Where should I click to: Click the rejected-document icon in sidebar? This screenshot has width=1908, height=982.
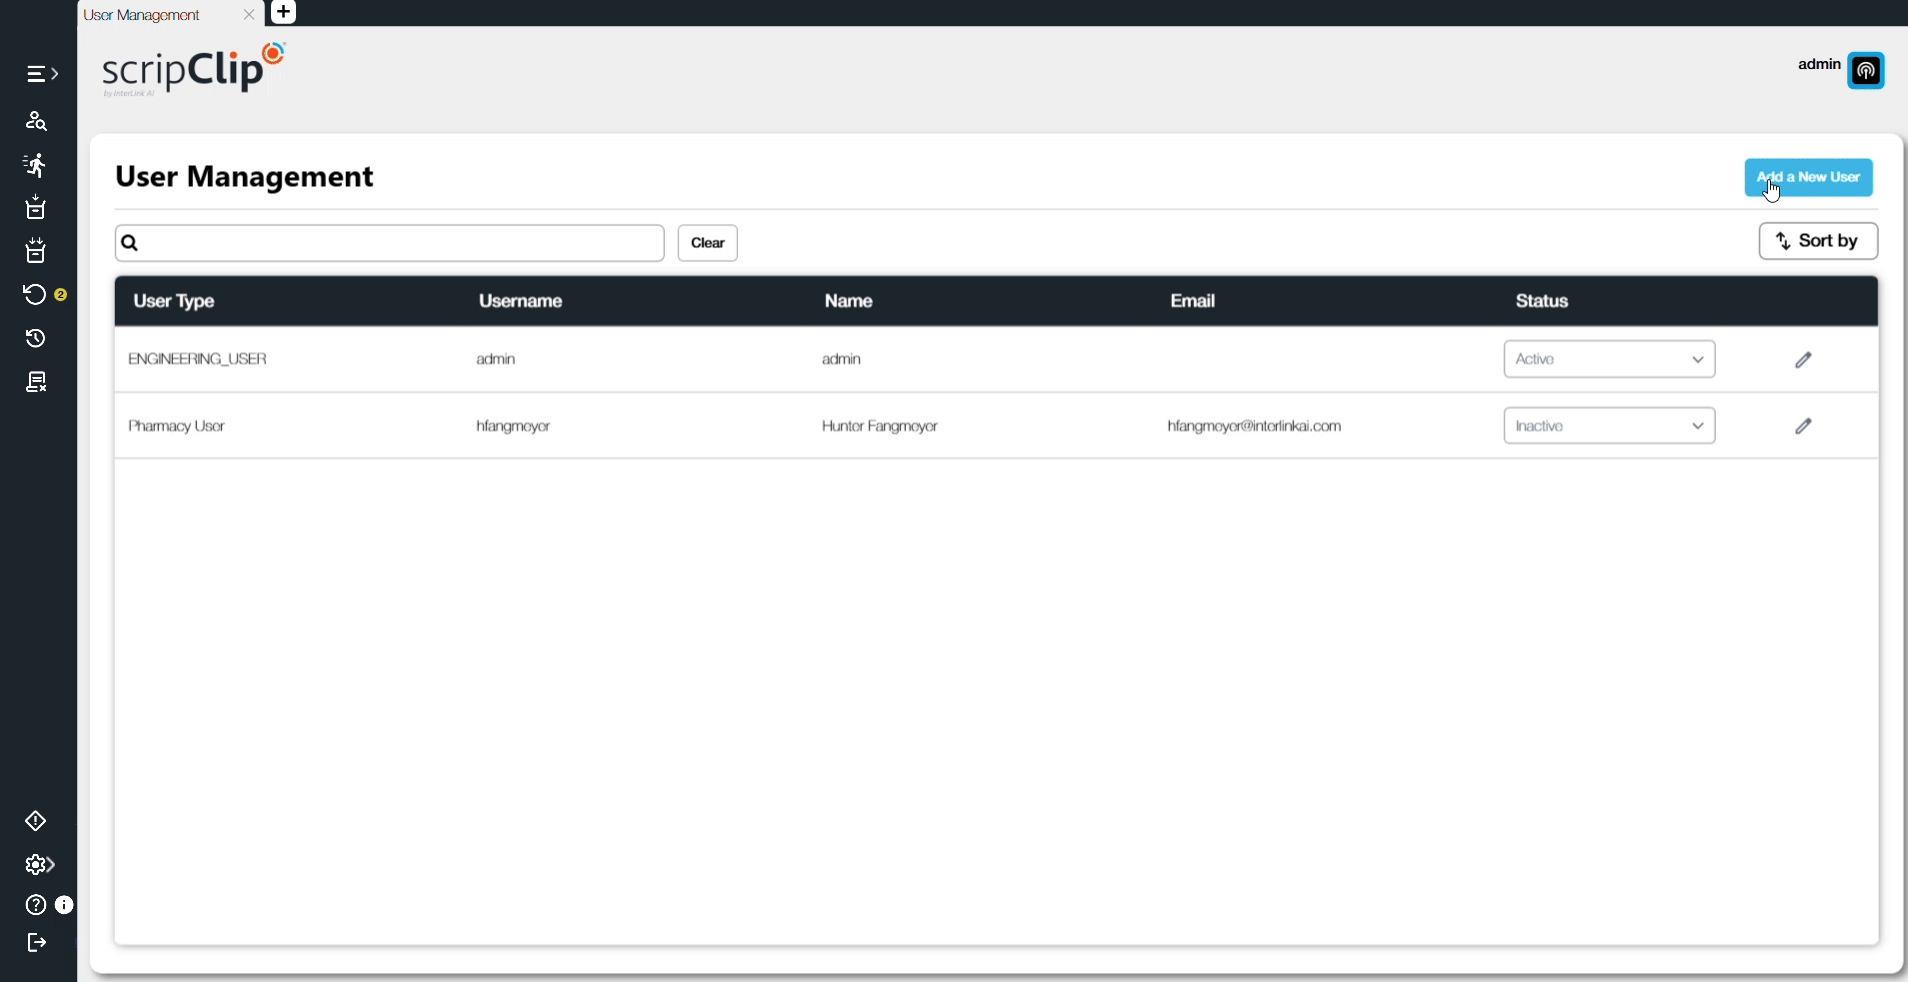tap(36, 382)
